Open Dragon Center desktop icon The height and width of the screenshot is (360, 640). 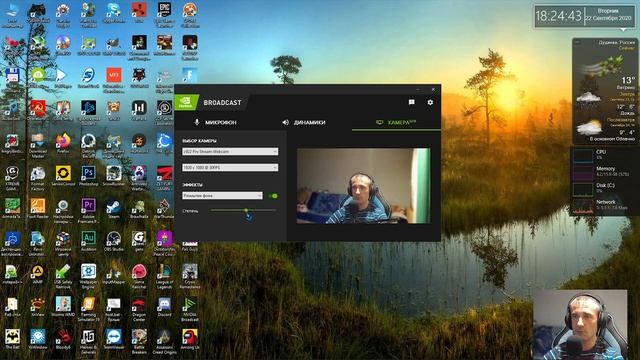pyautogui.click(x=139, y=309)
